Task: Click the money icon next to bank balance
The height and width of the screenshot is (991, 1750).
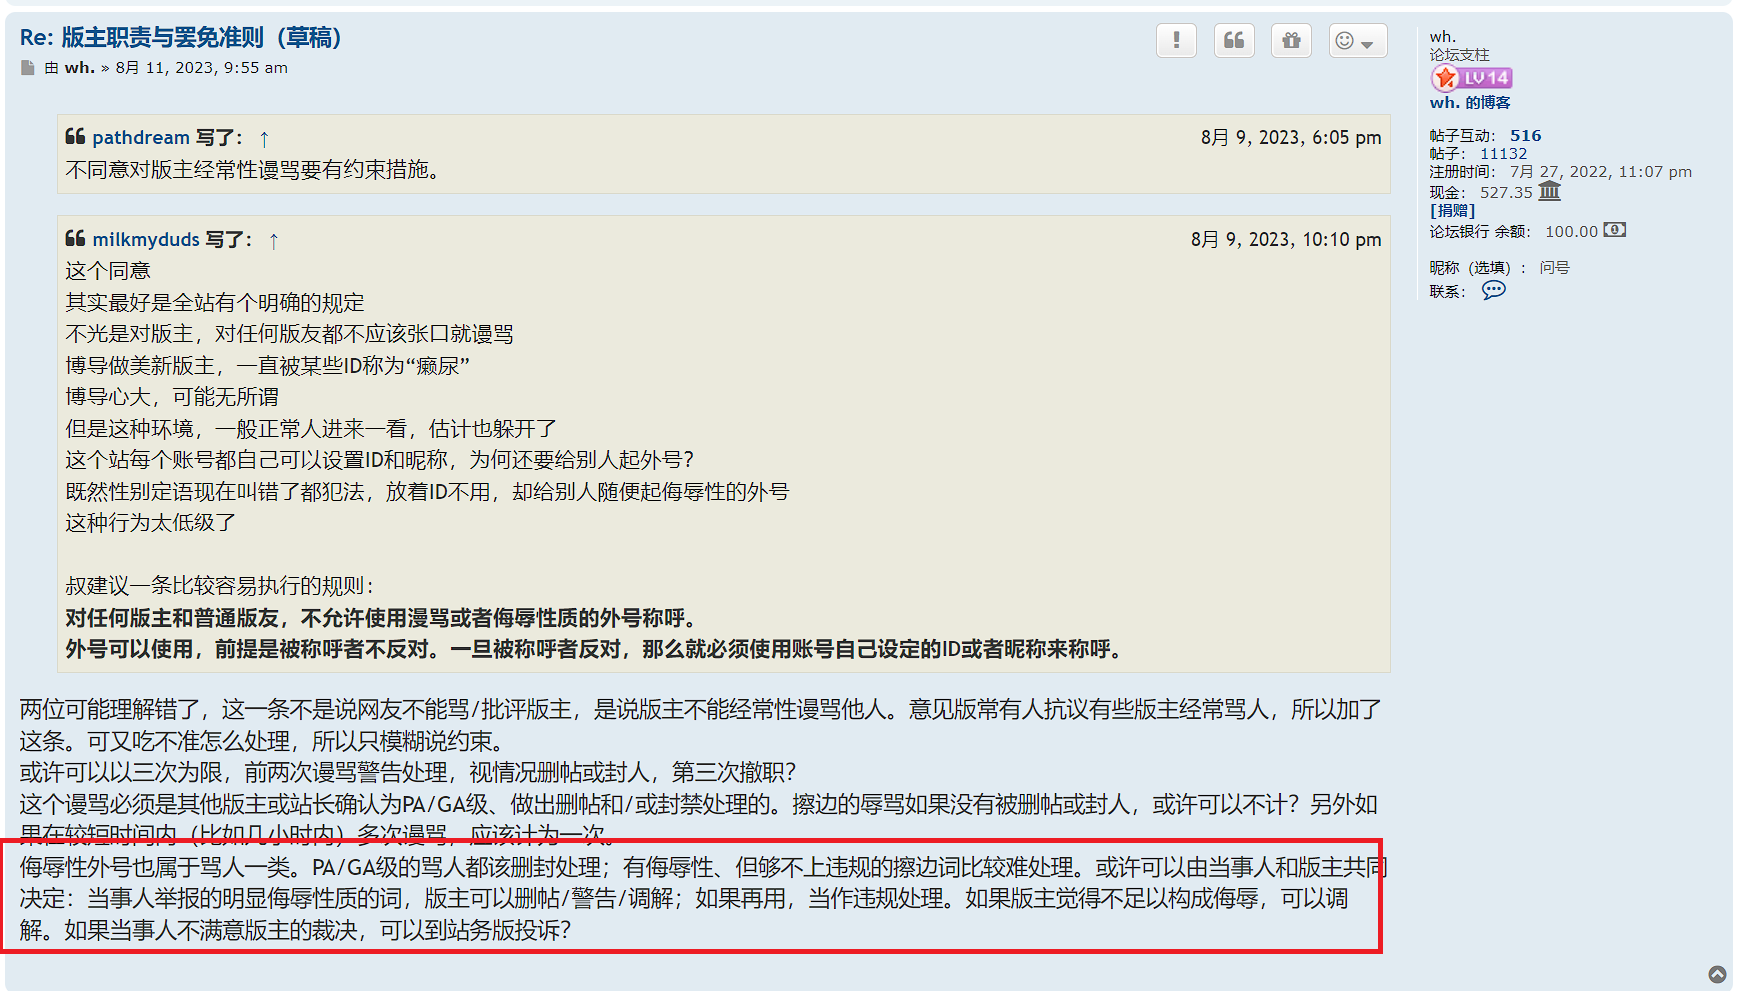Action: point(1614,230)
